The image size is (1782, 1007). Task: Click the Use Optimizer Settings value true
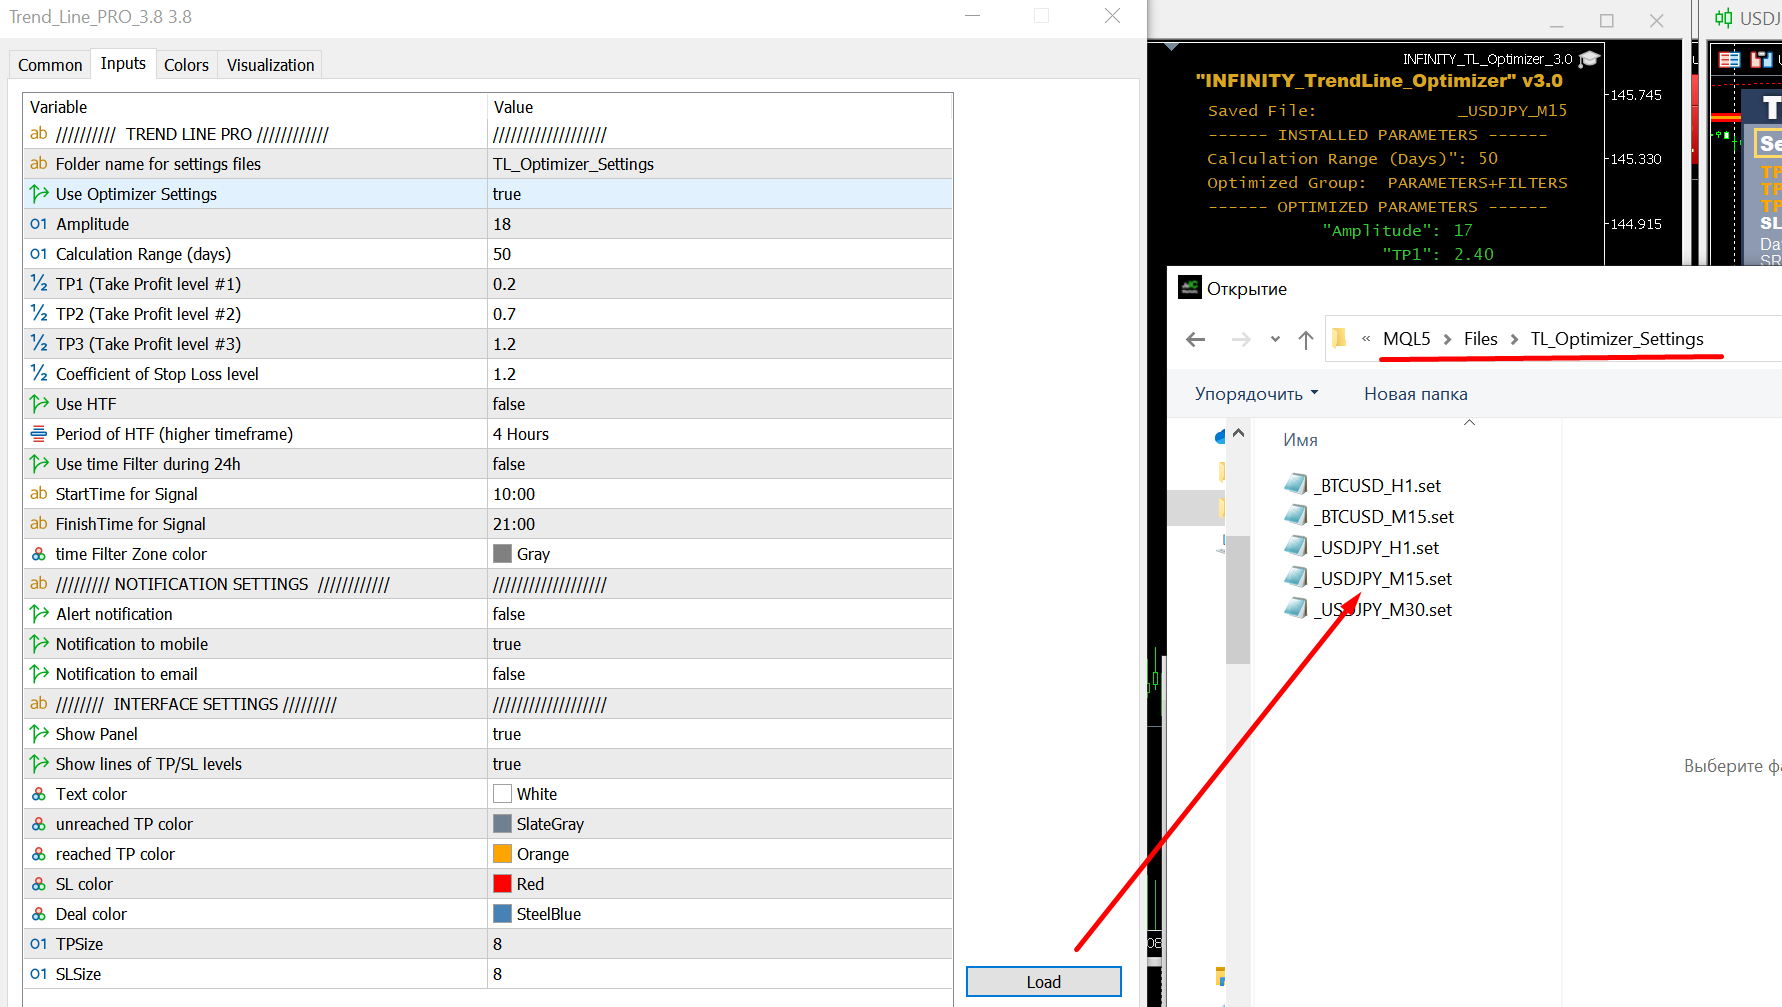[507, 194]
